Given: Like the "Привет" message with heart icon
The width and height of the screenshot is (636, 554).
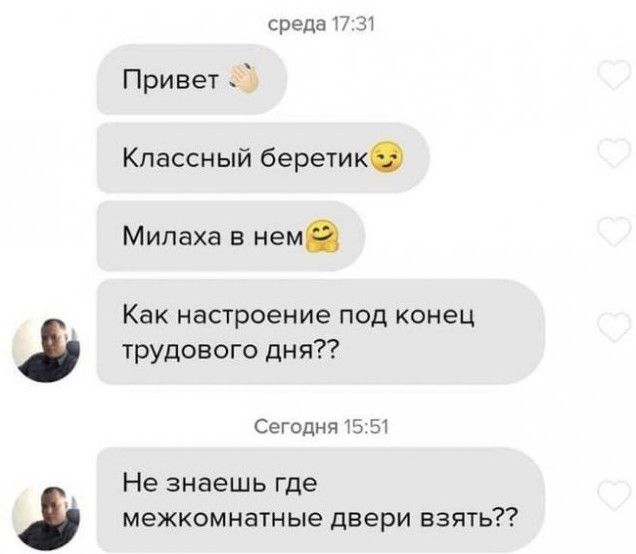Looking at the screenshot, I should click(x=614, y=75).
